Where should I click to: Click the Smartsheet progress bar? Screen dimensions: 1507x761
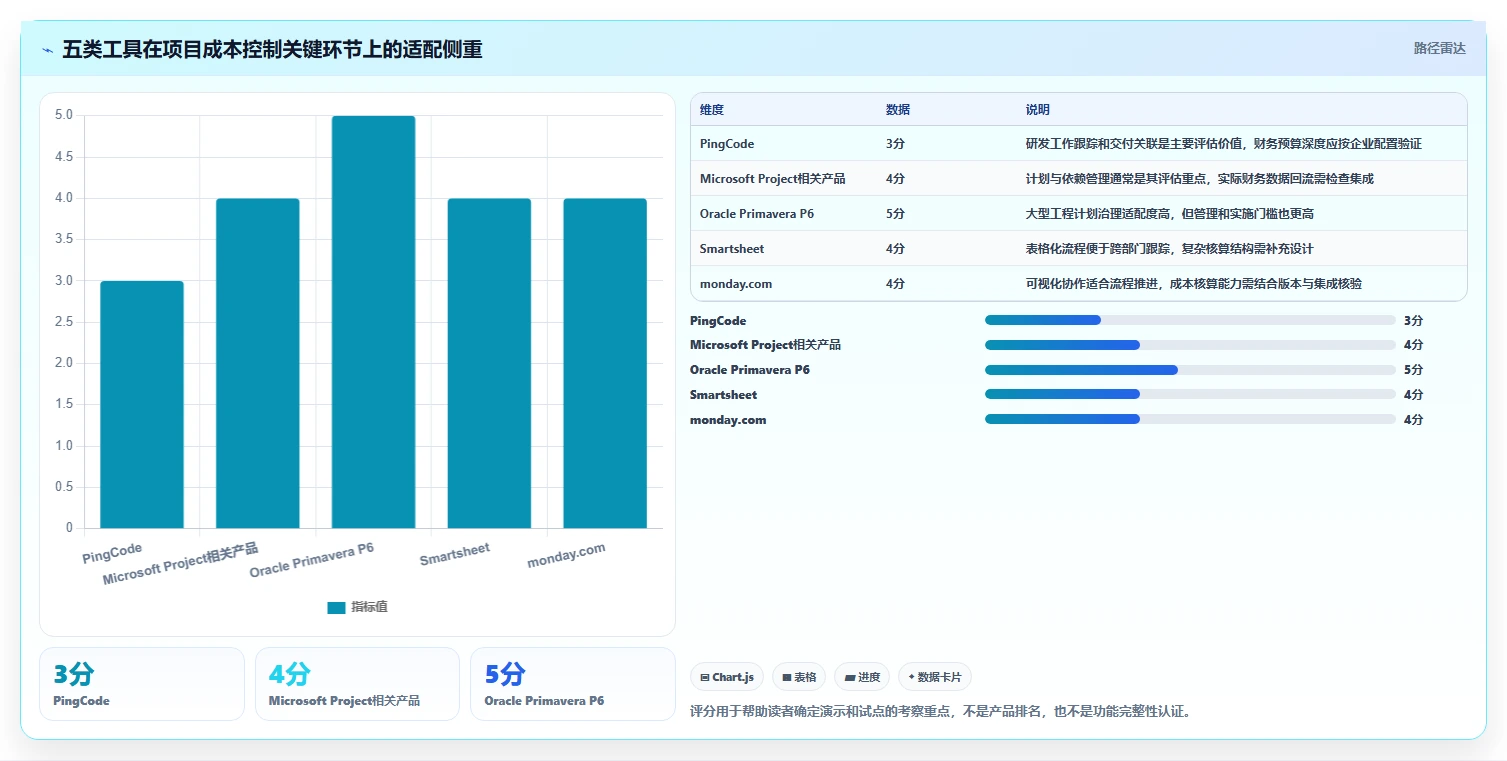(1190, 394)
